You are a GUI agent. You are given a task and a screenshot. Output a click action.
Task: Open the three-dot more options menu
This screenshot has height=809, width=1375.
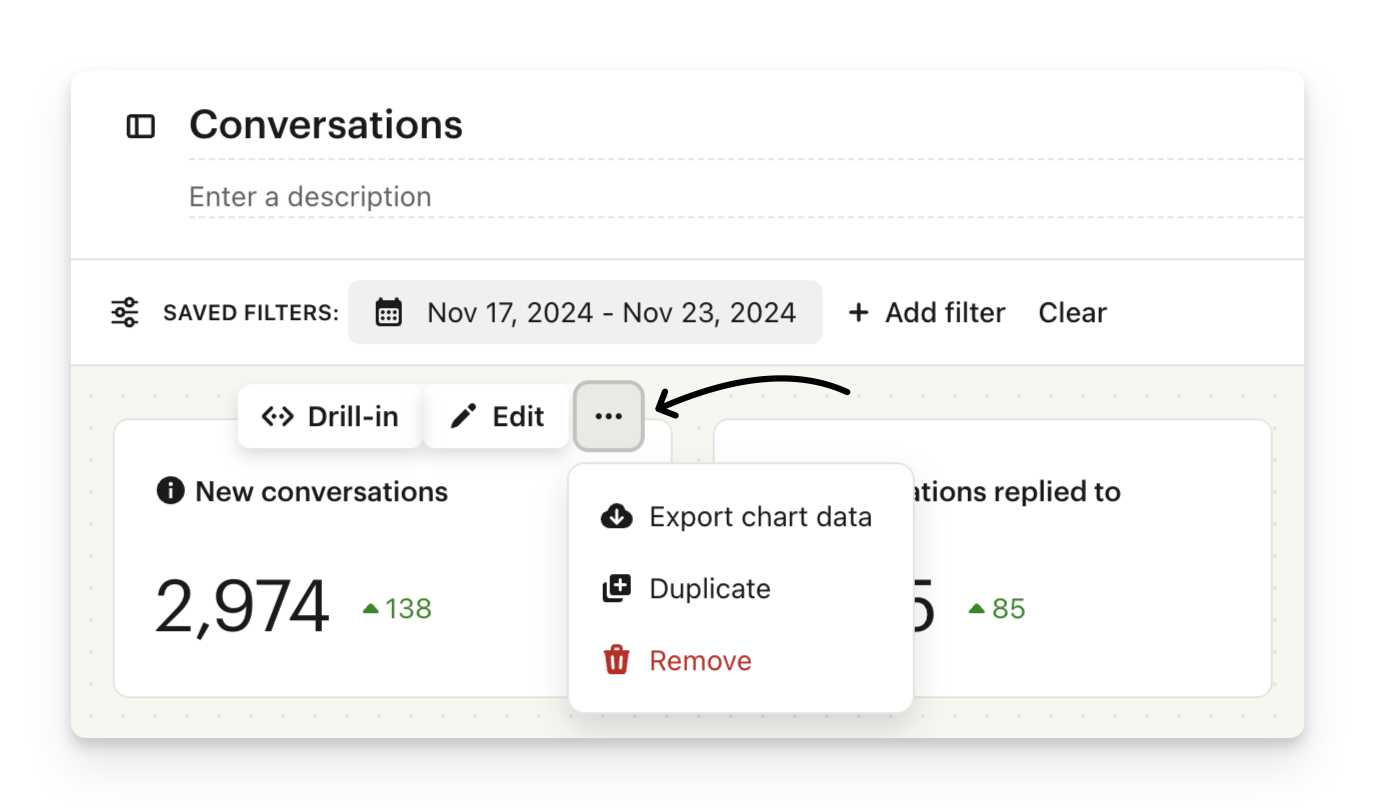pos(608,416)
